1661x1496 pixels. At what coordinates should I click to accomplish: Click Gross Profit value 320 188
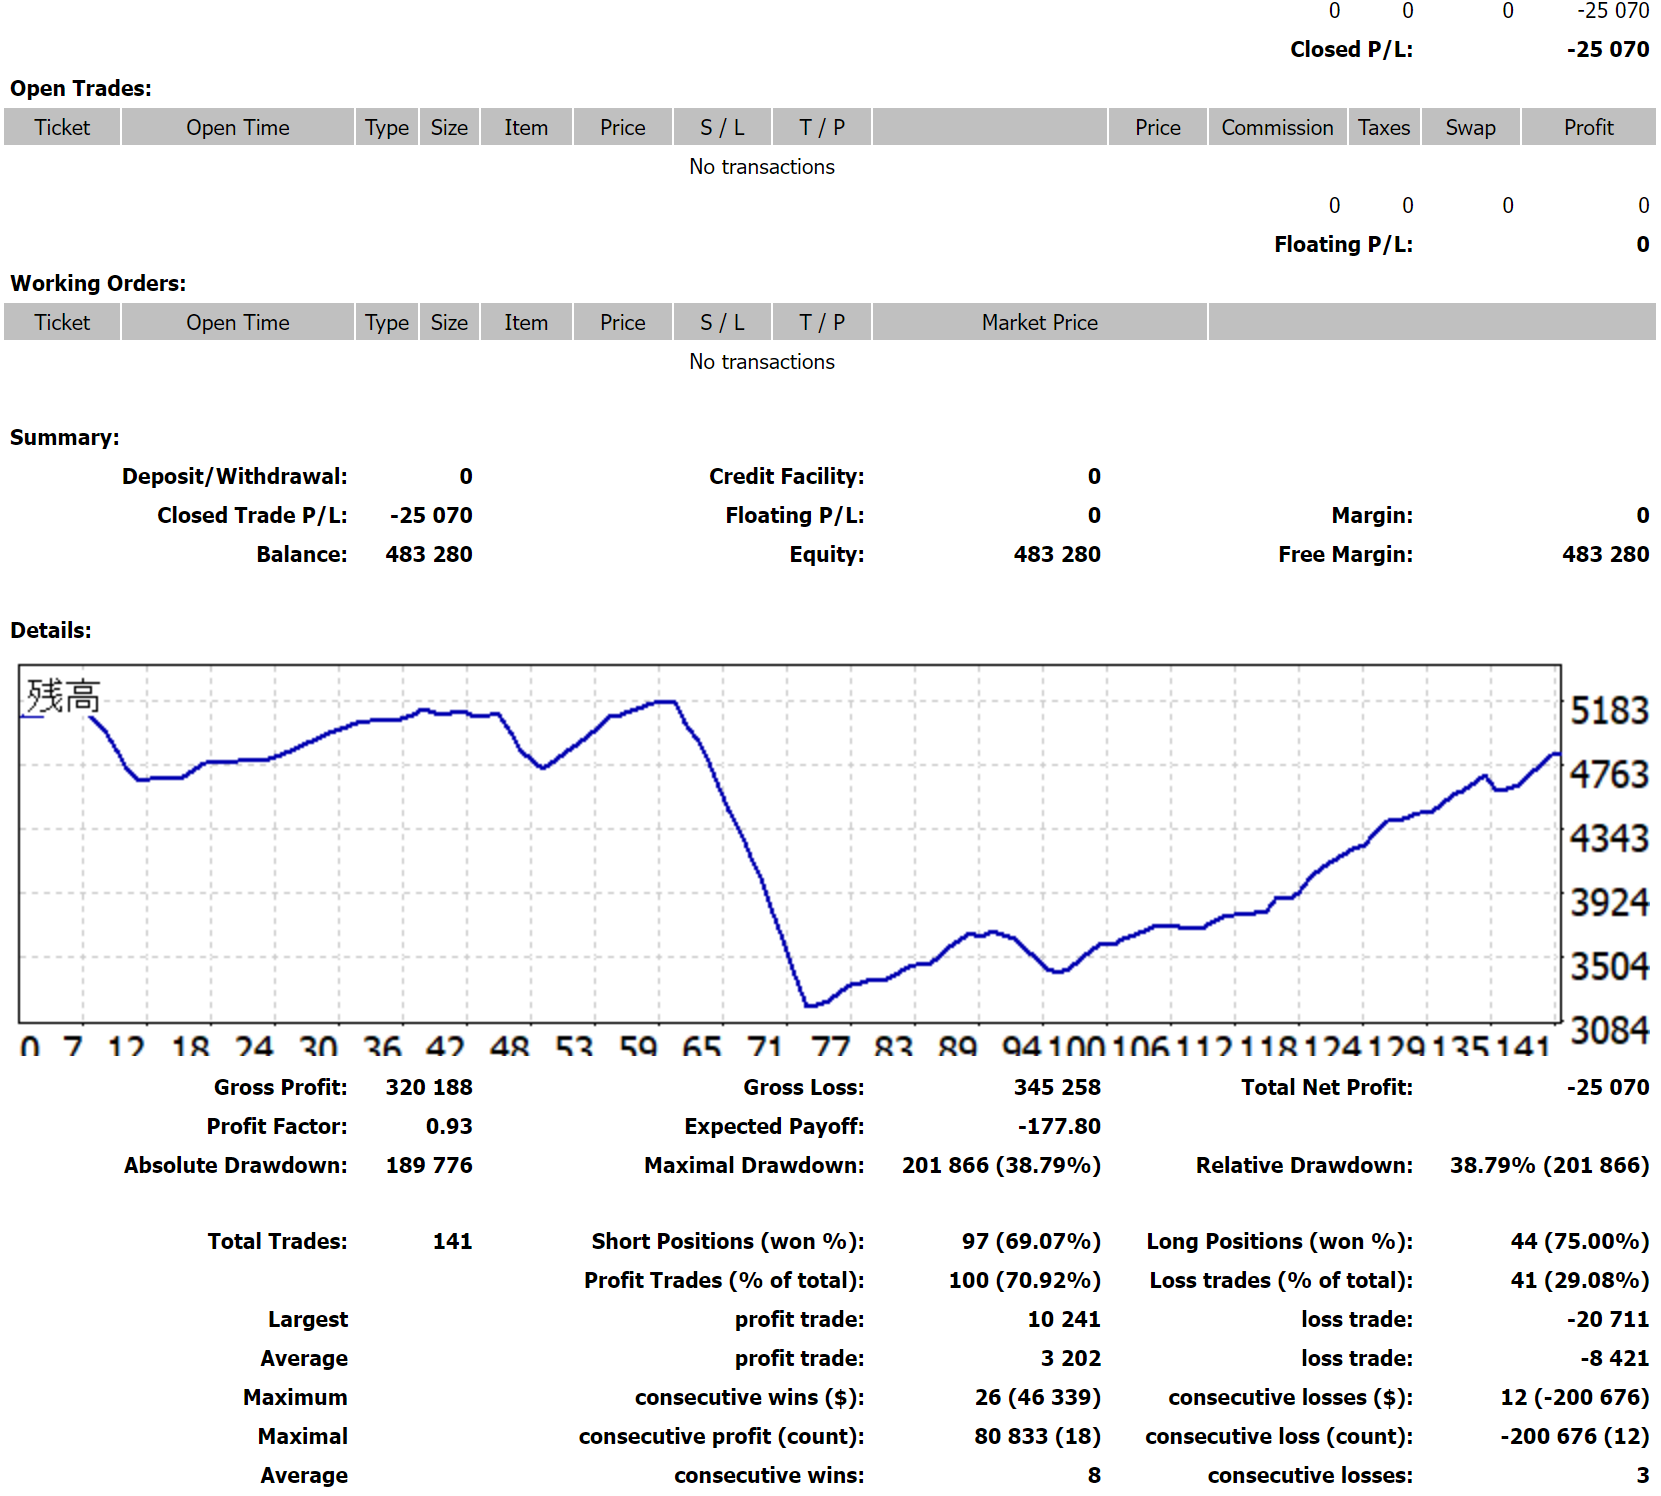tap(429, 1087)
